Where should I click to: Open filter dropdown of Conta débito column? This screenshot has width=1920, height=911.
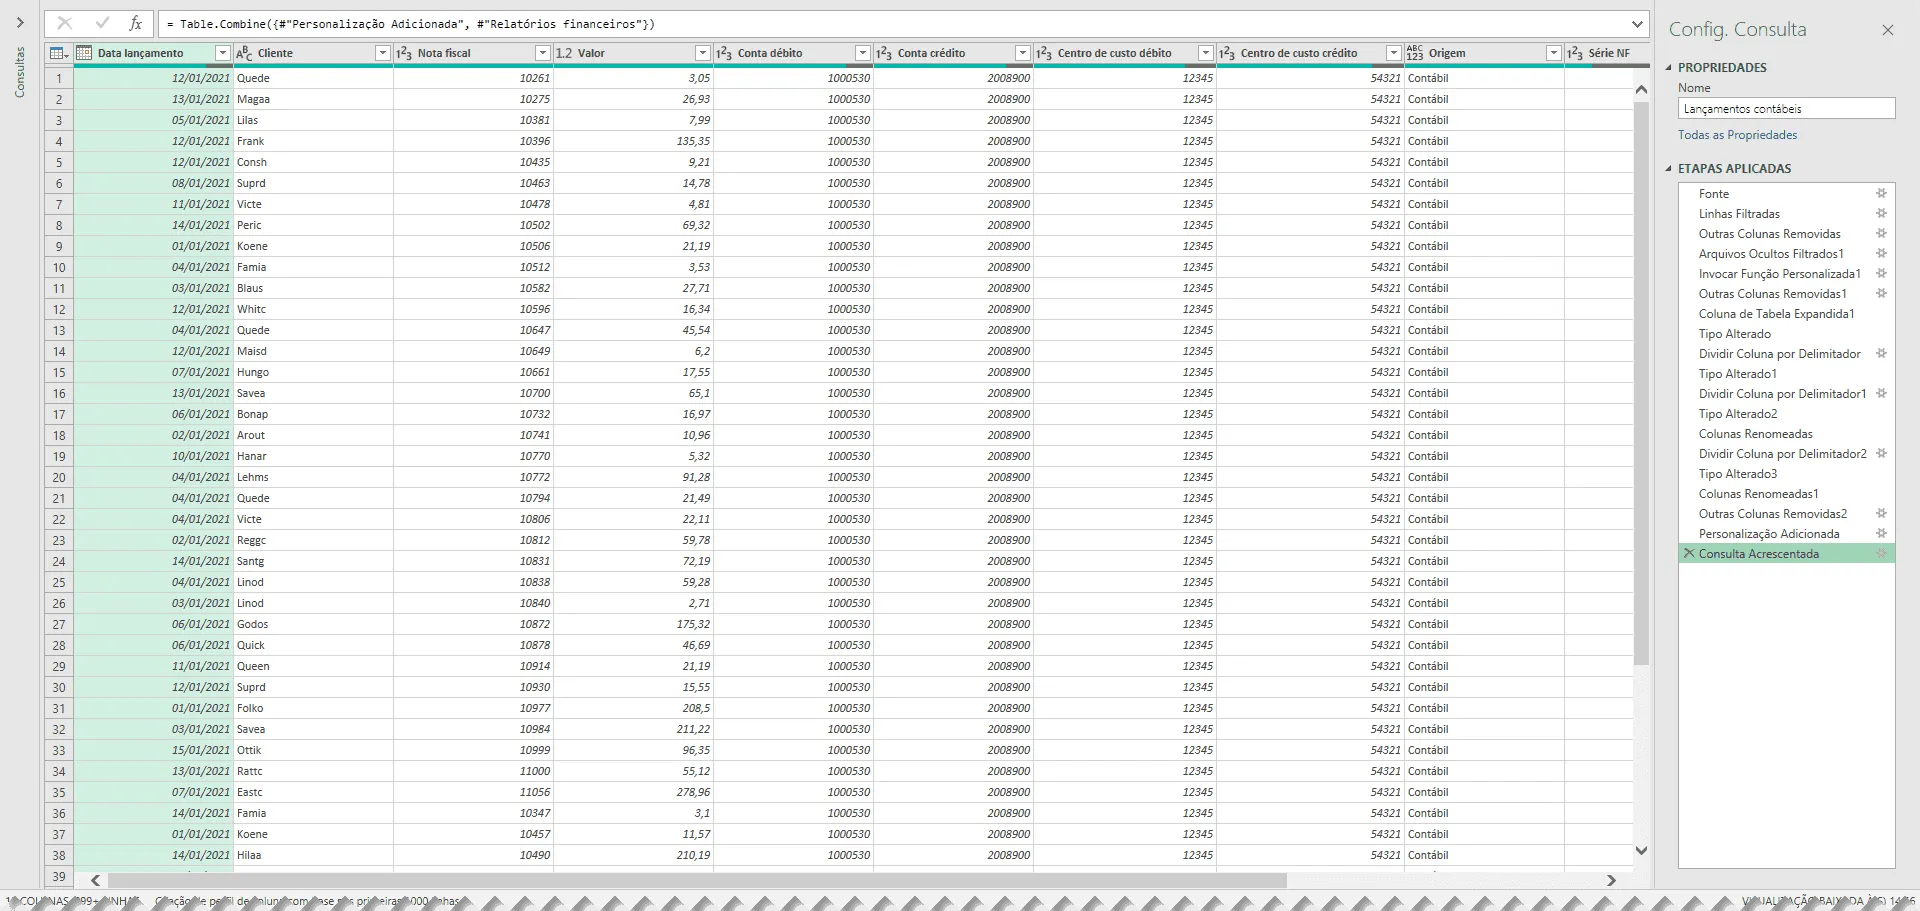click(x=862, y=53)
